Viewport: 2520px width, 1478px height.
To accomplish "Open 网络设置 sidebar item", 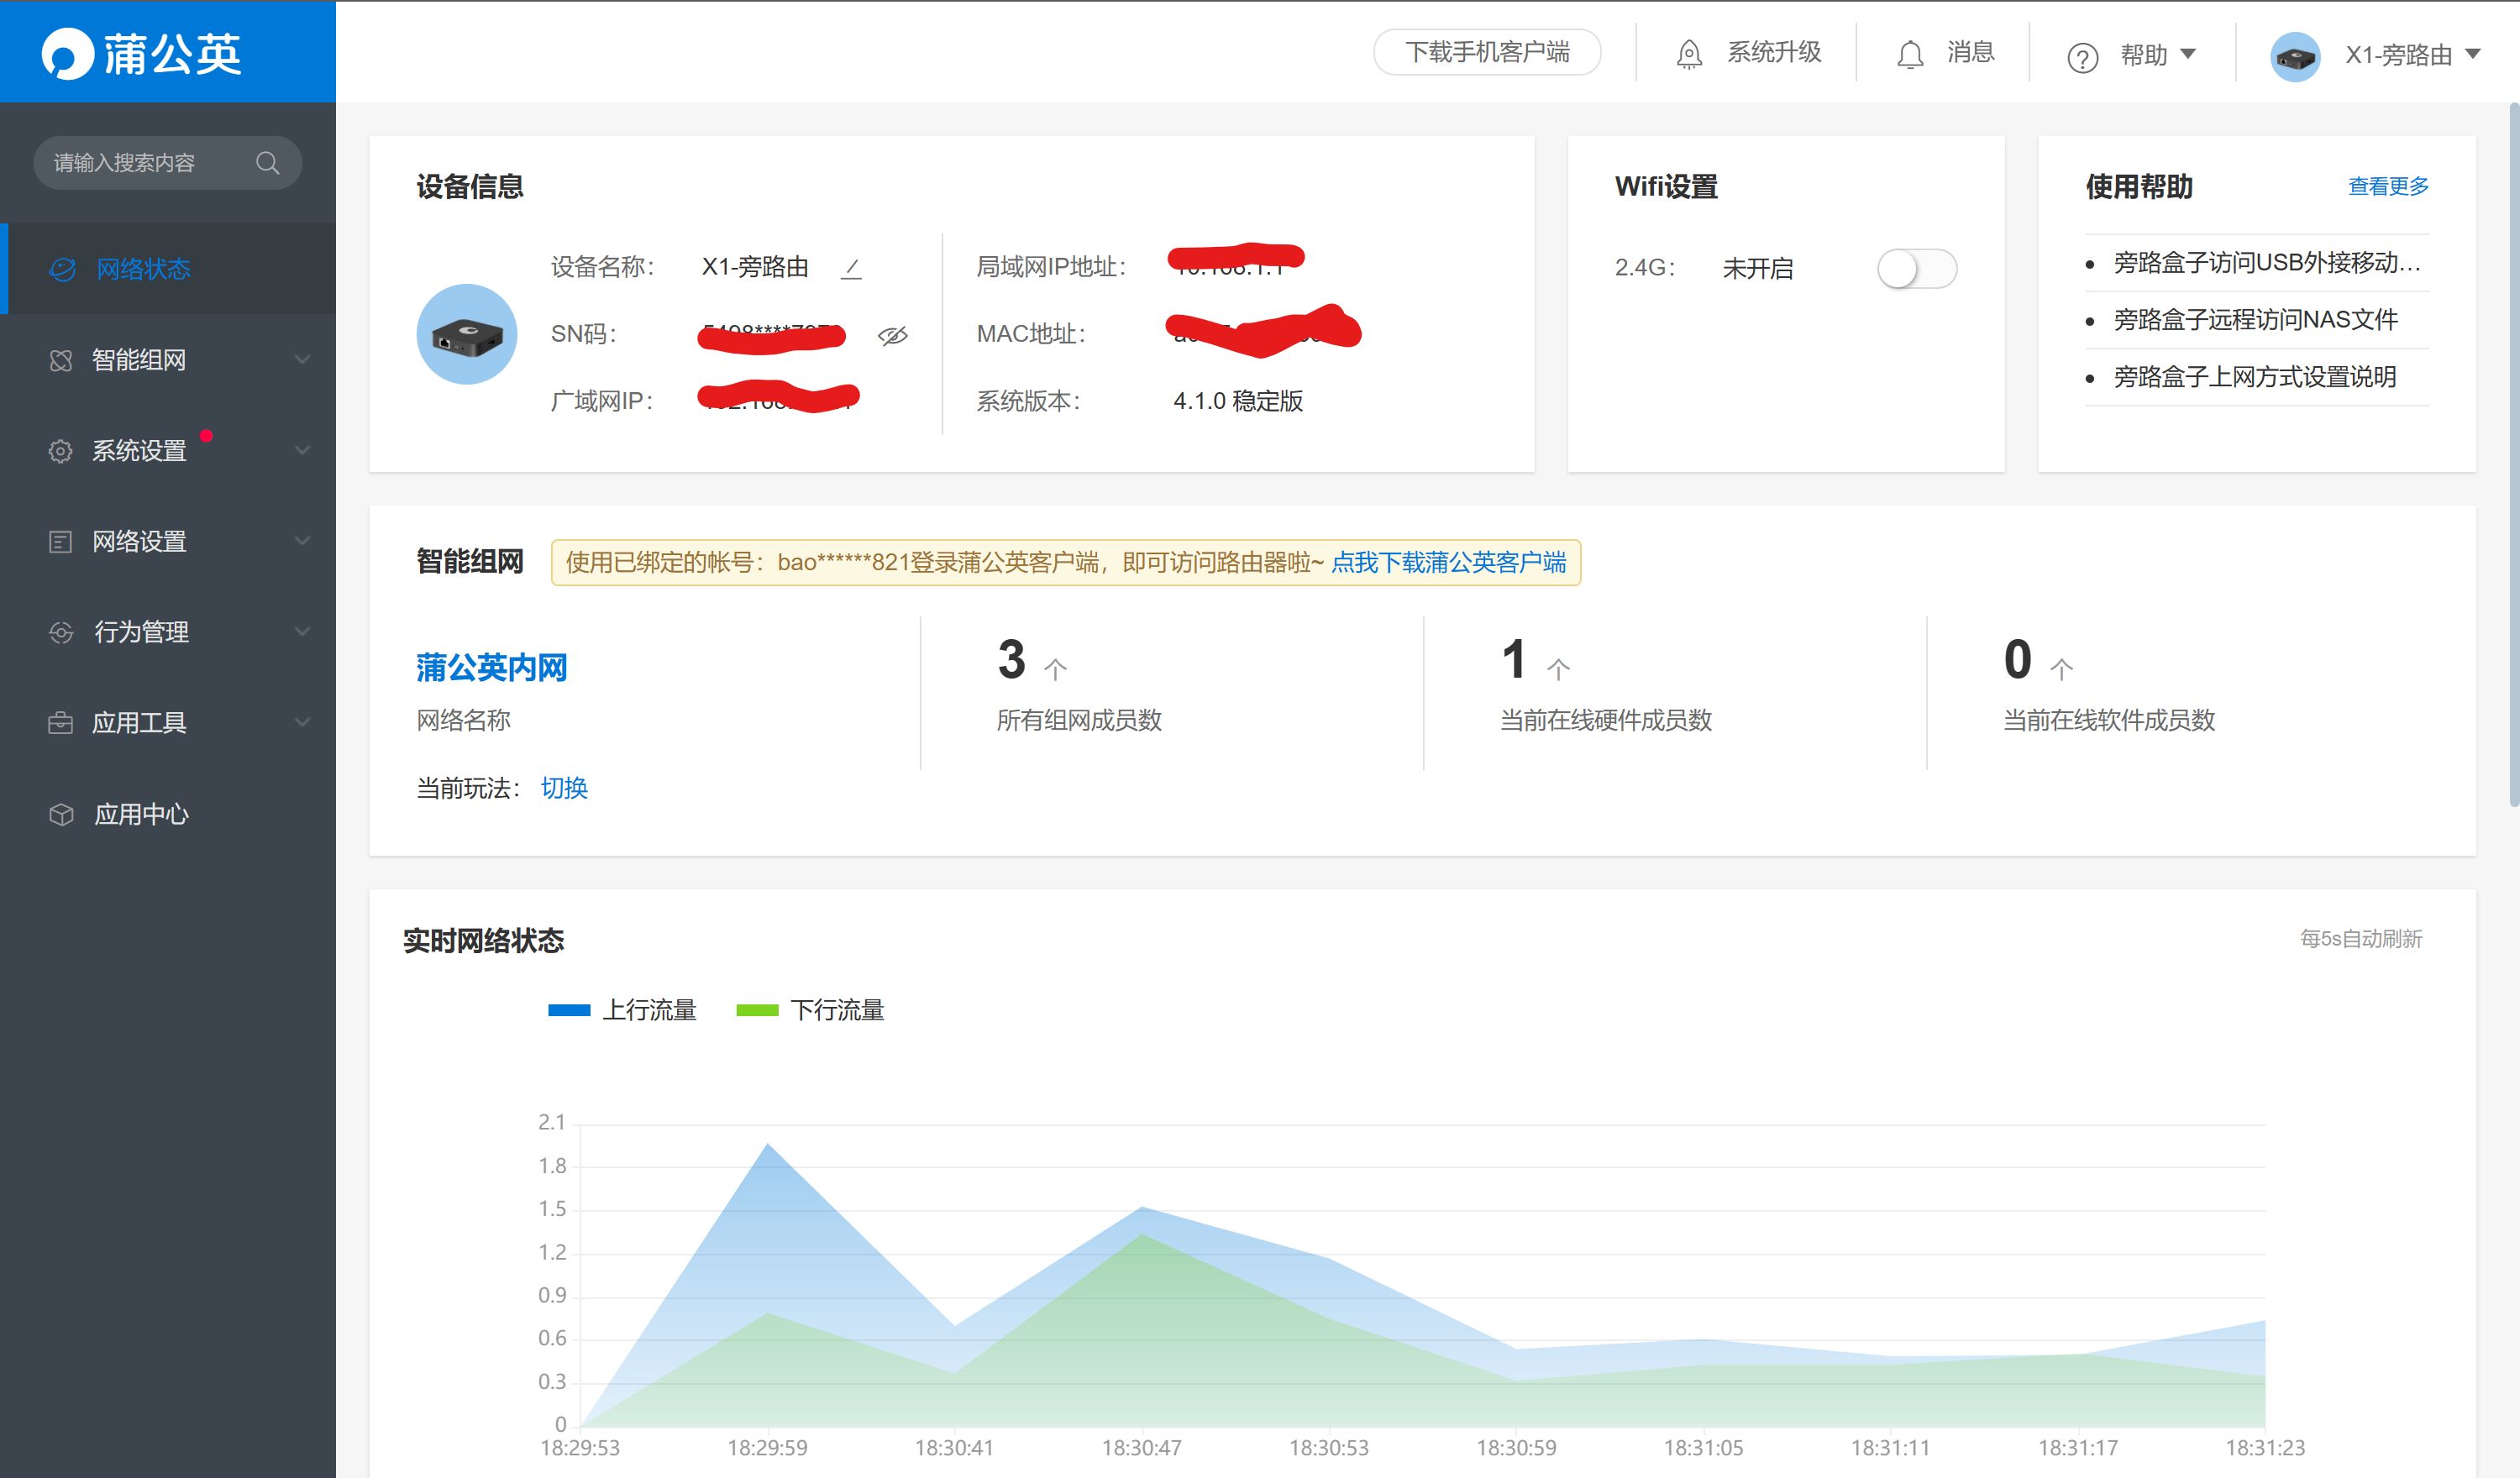I will (168, 542).
